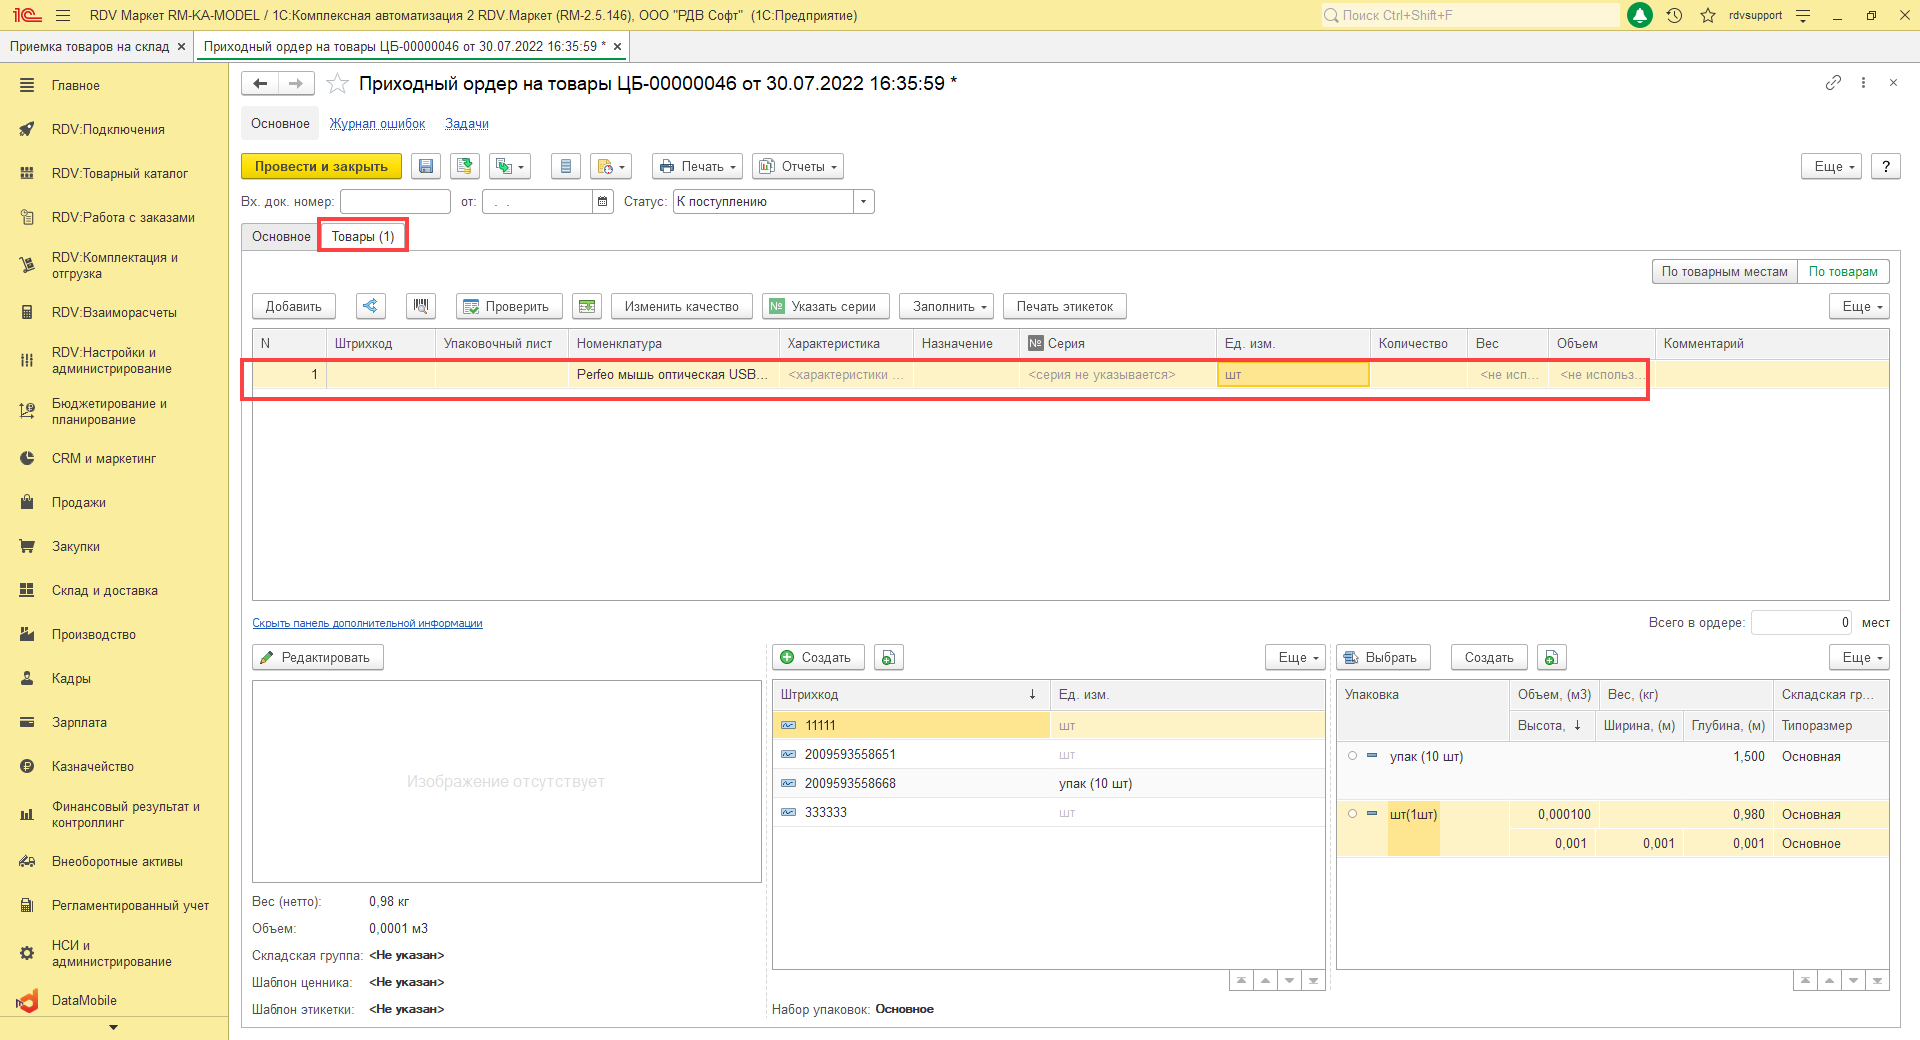The width and height of the screenshot is (1920, 1040).
Task: Click the barcode search icon in goods toolbar
Action: point(421,306)
